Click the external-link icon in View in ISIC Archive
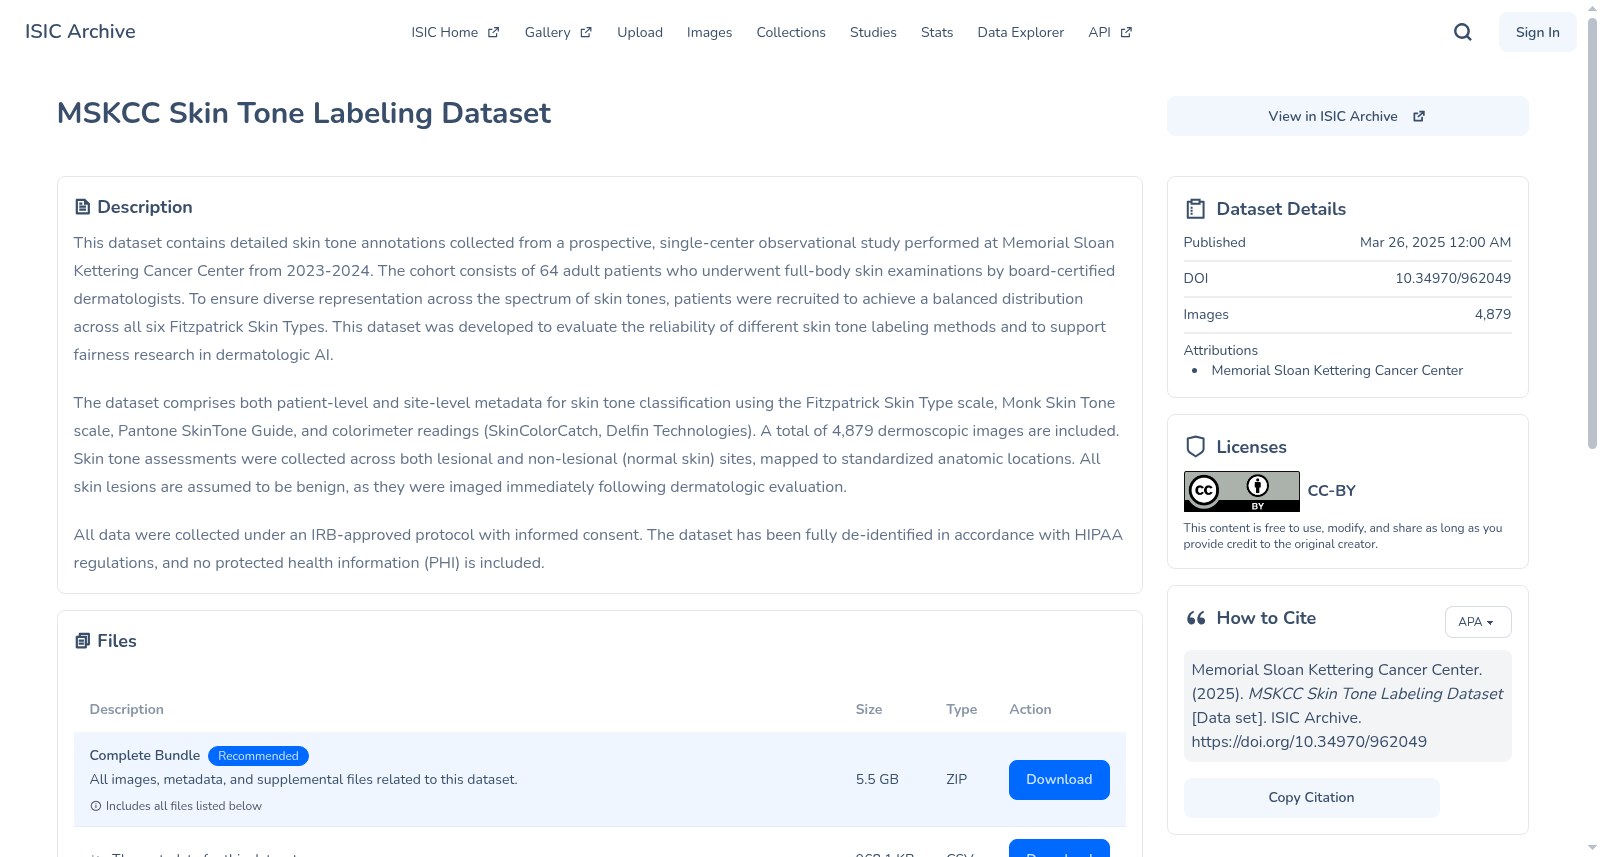The image size is (1600, 857). [1419, 116]
